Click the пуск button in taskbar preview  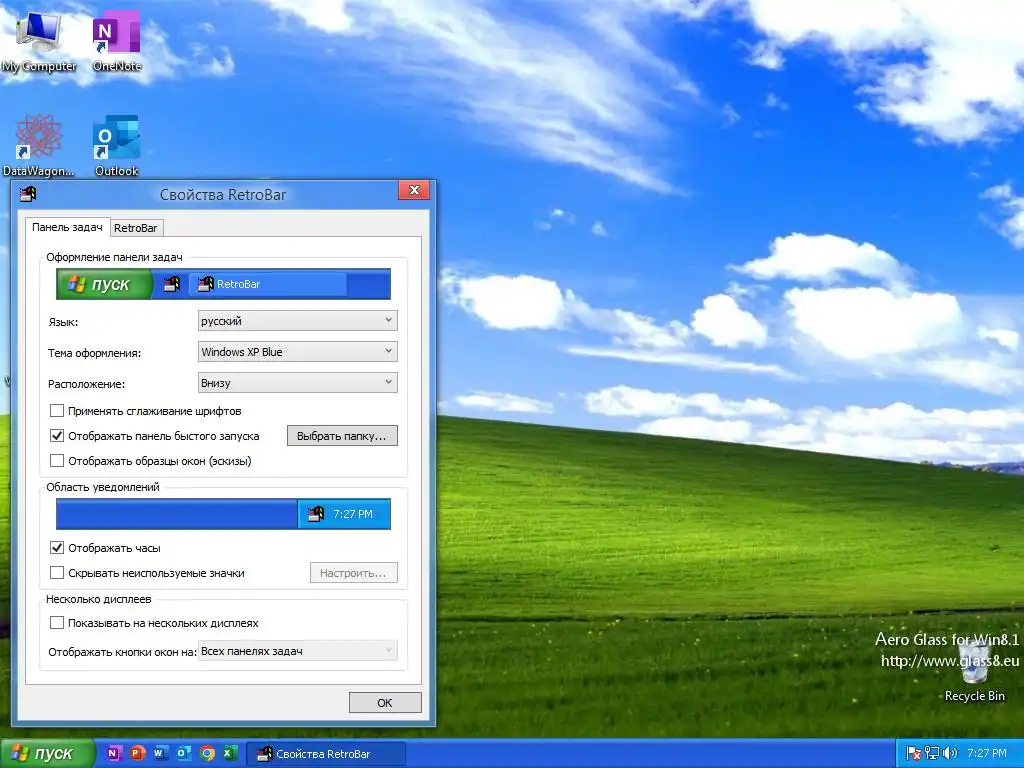(104, 284)
